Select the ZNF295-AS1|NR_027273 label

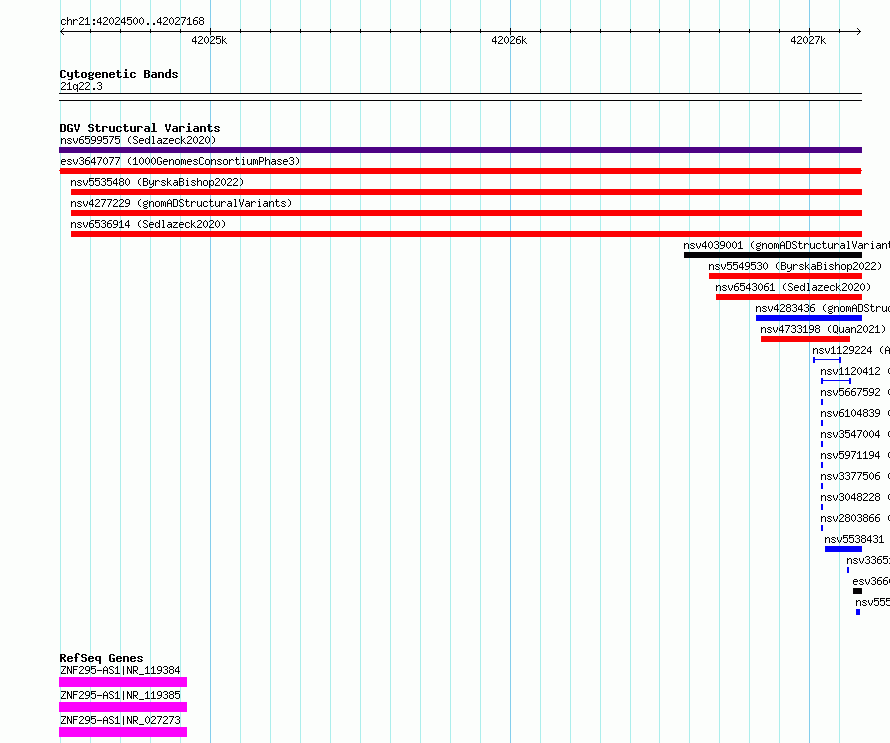120,720
